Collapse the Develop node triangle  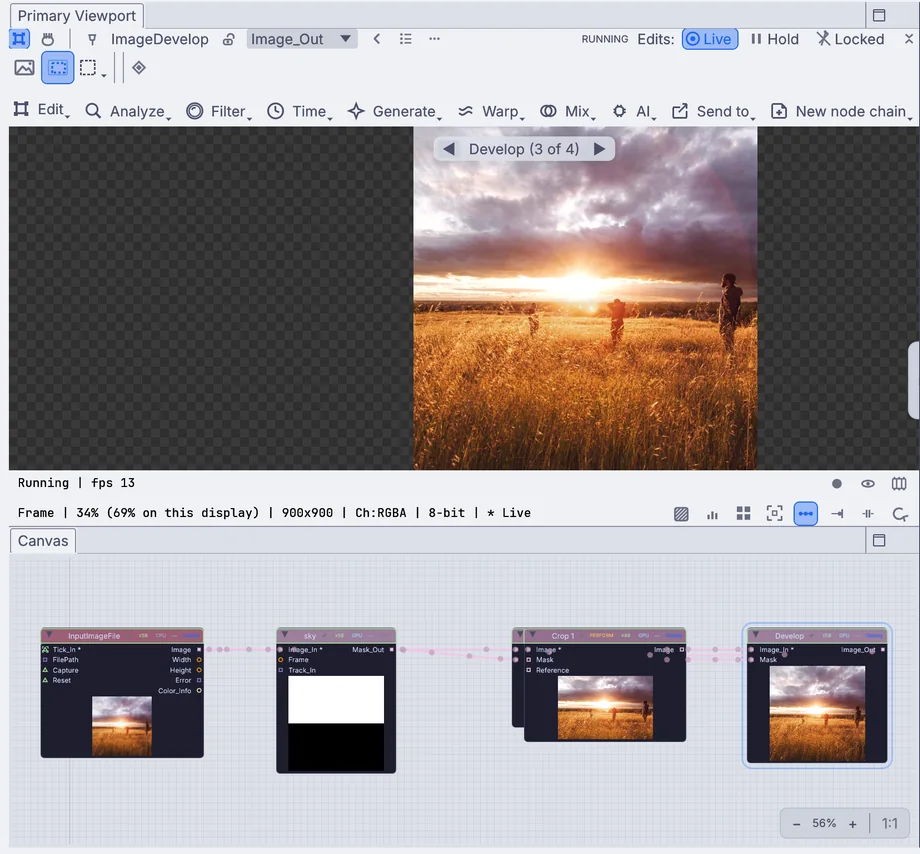(x=756, y=635)
